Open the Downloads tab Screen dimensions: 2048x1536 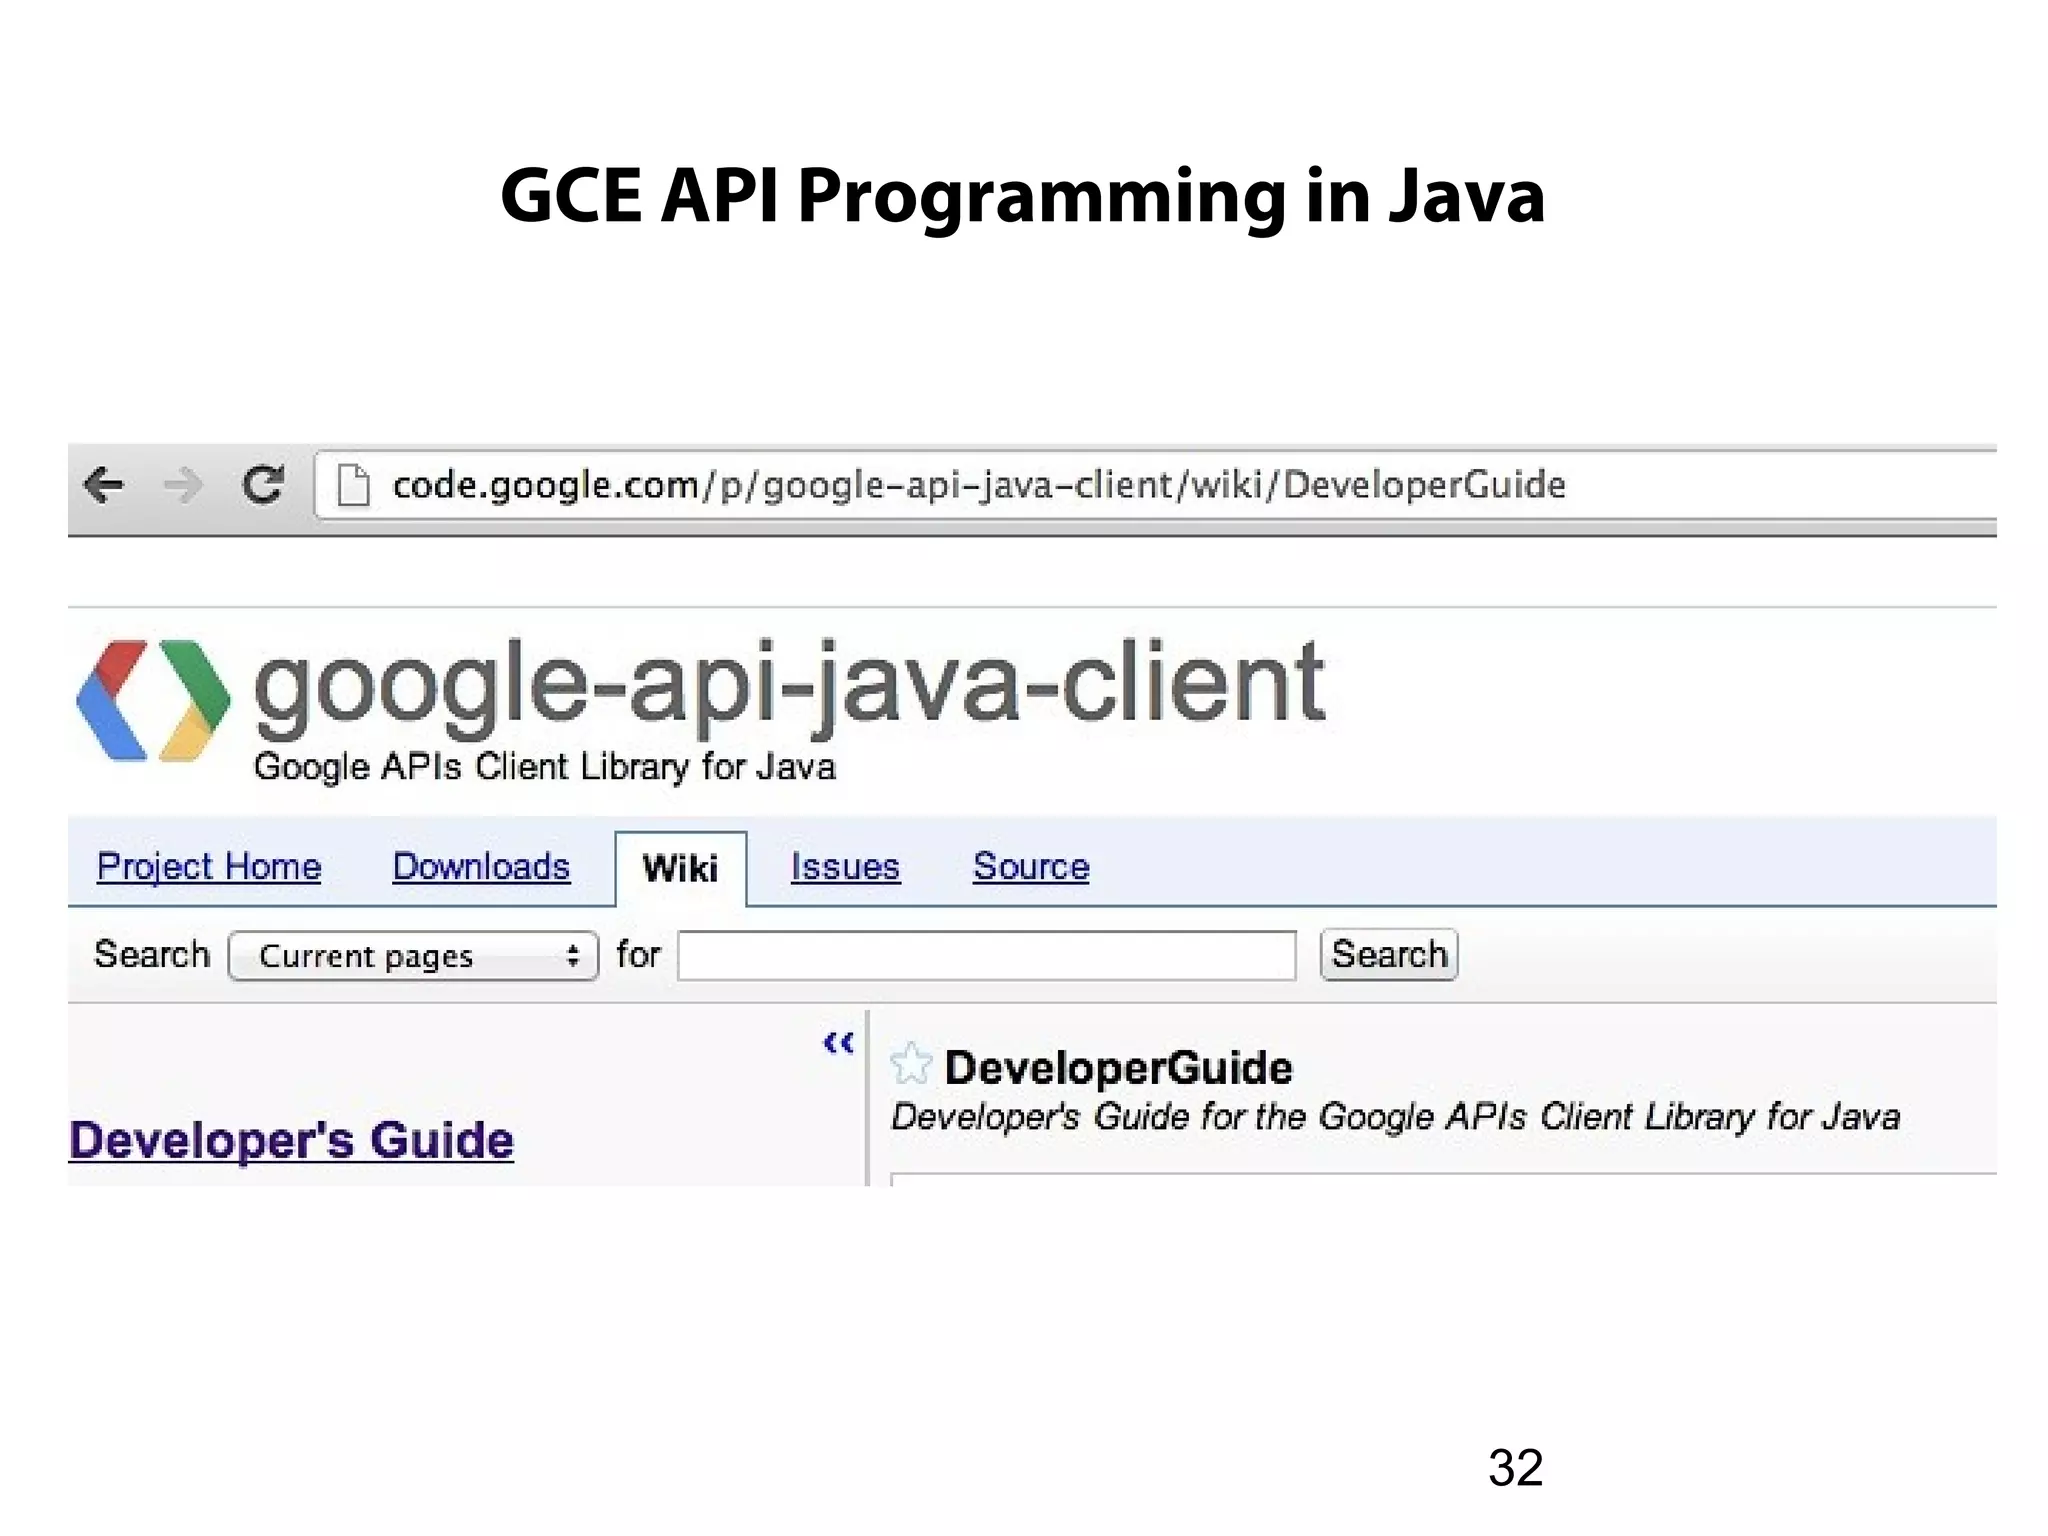[x=481, y=866]
